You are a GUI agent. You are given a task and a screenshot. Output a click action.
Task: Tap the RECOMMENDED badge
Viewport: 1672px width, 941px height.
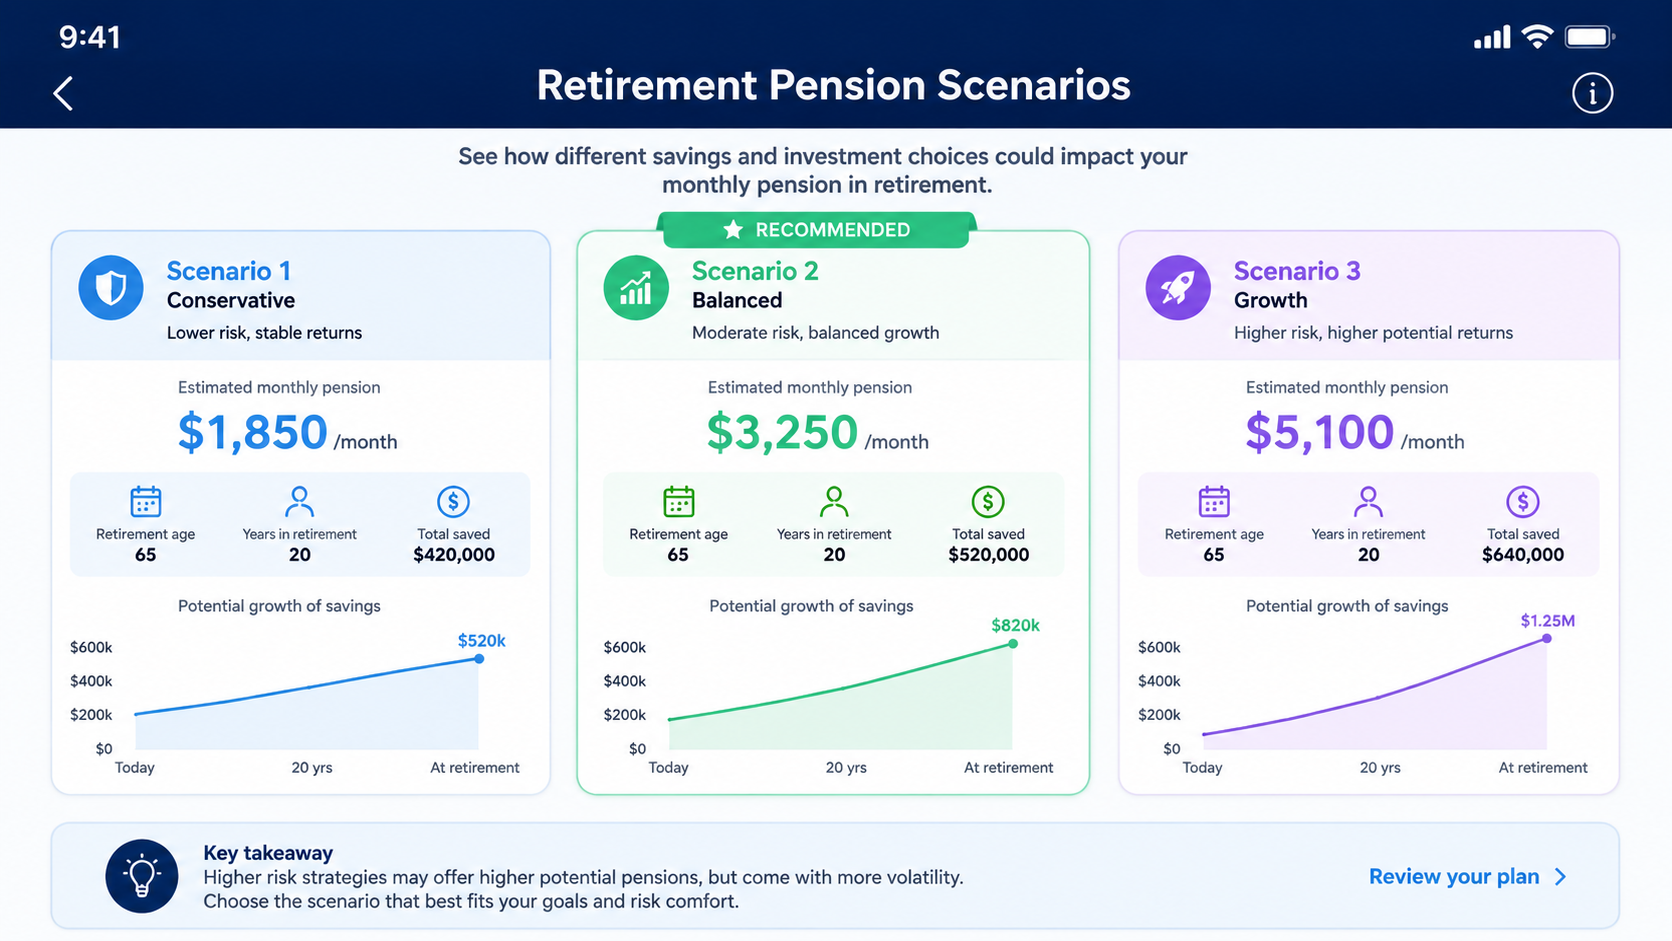[817, 230]
